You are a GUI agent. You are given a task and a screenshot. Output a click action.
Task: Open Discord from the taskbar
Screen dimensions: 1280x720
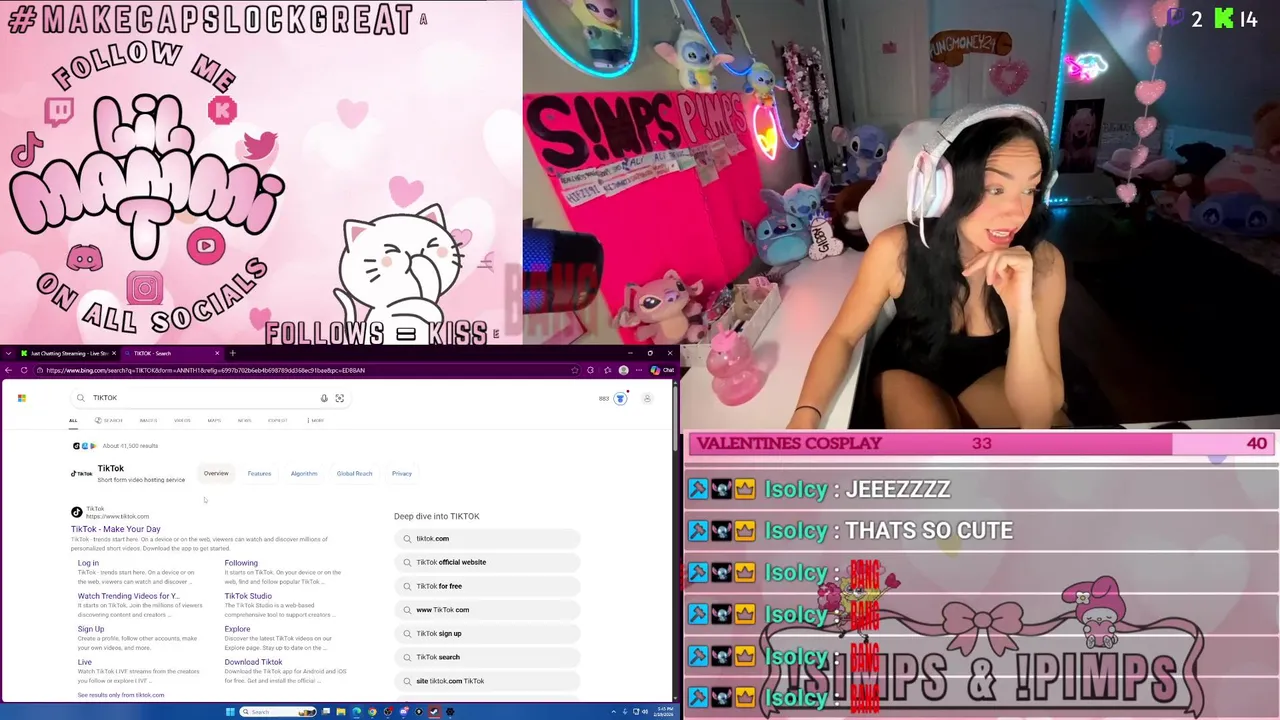(403, 712)
